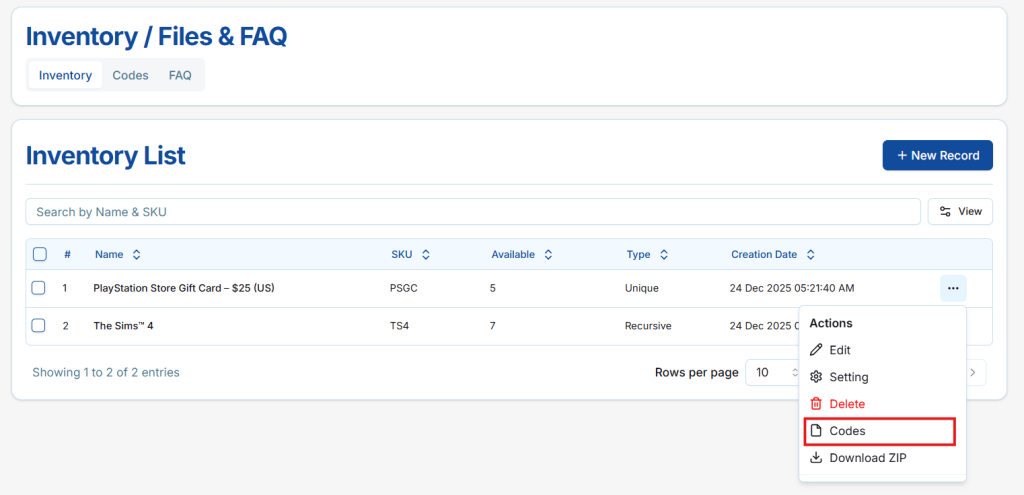Screen dimensions: 1024x495
Task: Click the pencil icon beside Edit
Action: (816, 350)
